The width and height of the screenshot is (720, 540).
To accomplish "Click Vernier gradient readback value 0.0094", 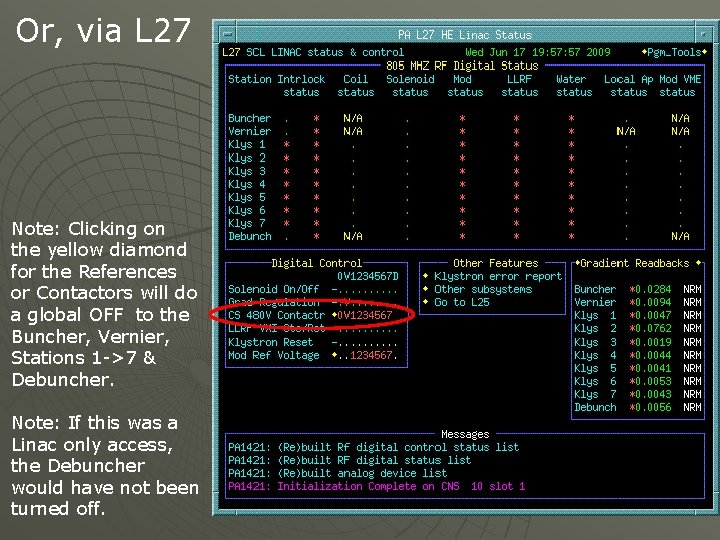I will tap(652, 302).
